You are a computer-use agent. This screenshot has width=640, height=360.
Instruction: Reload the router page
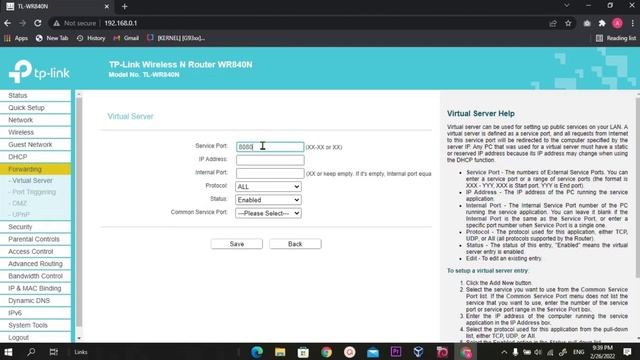38,23
